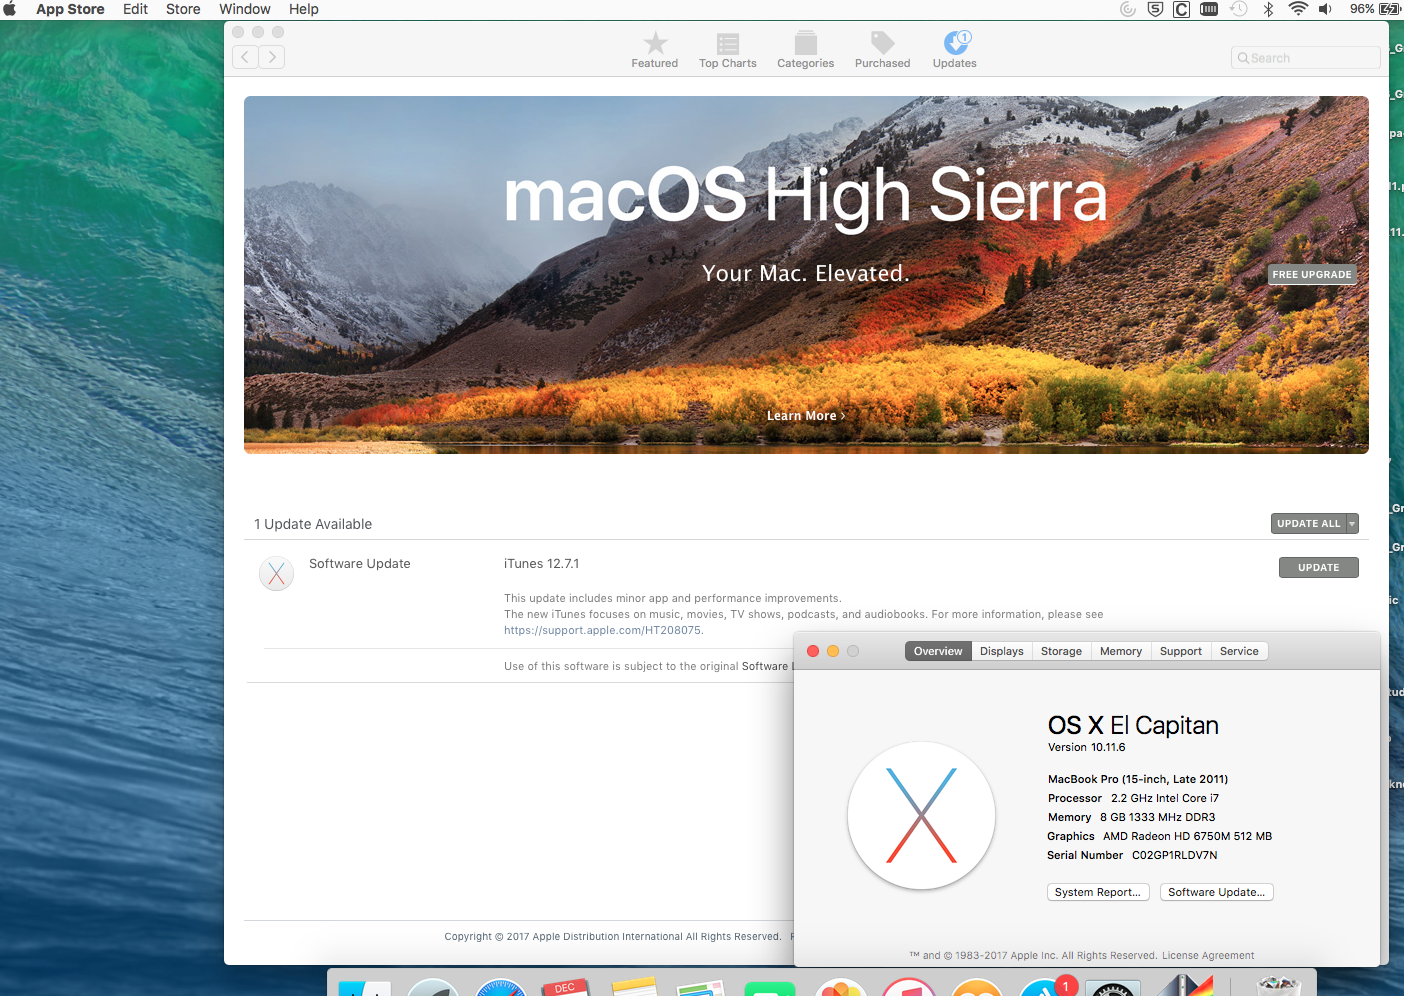Launch Safari from the Dock
The image size is (1404, 996).
coord(501,986)
